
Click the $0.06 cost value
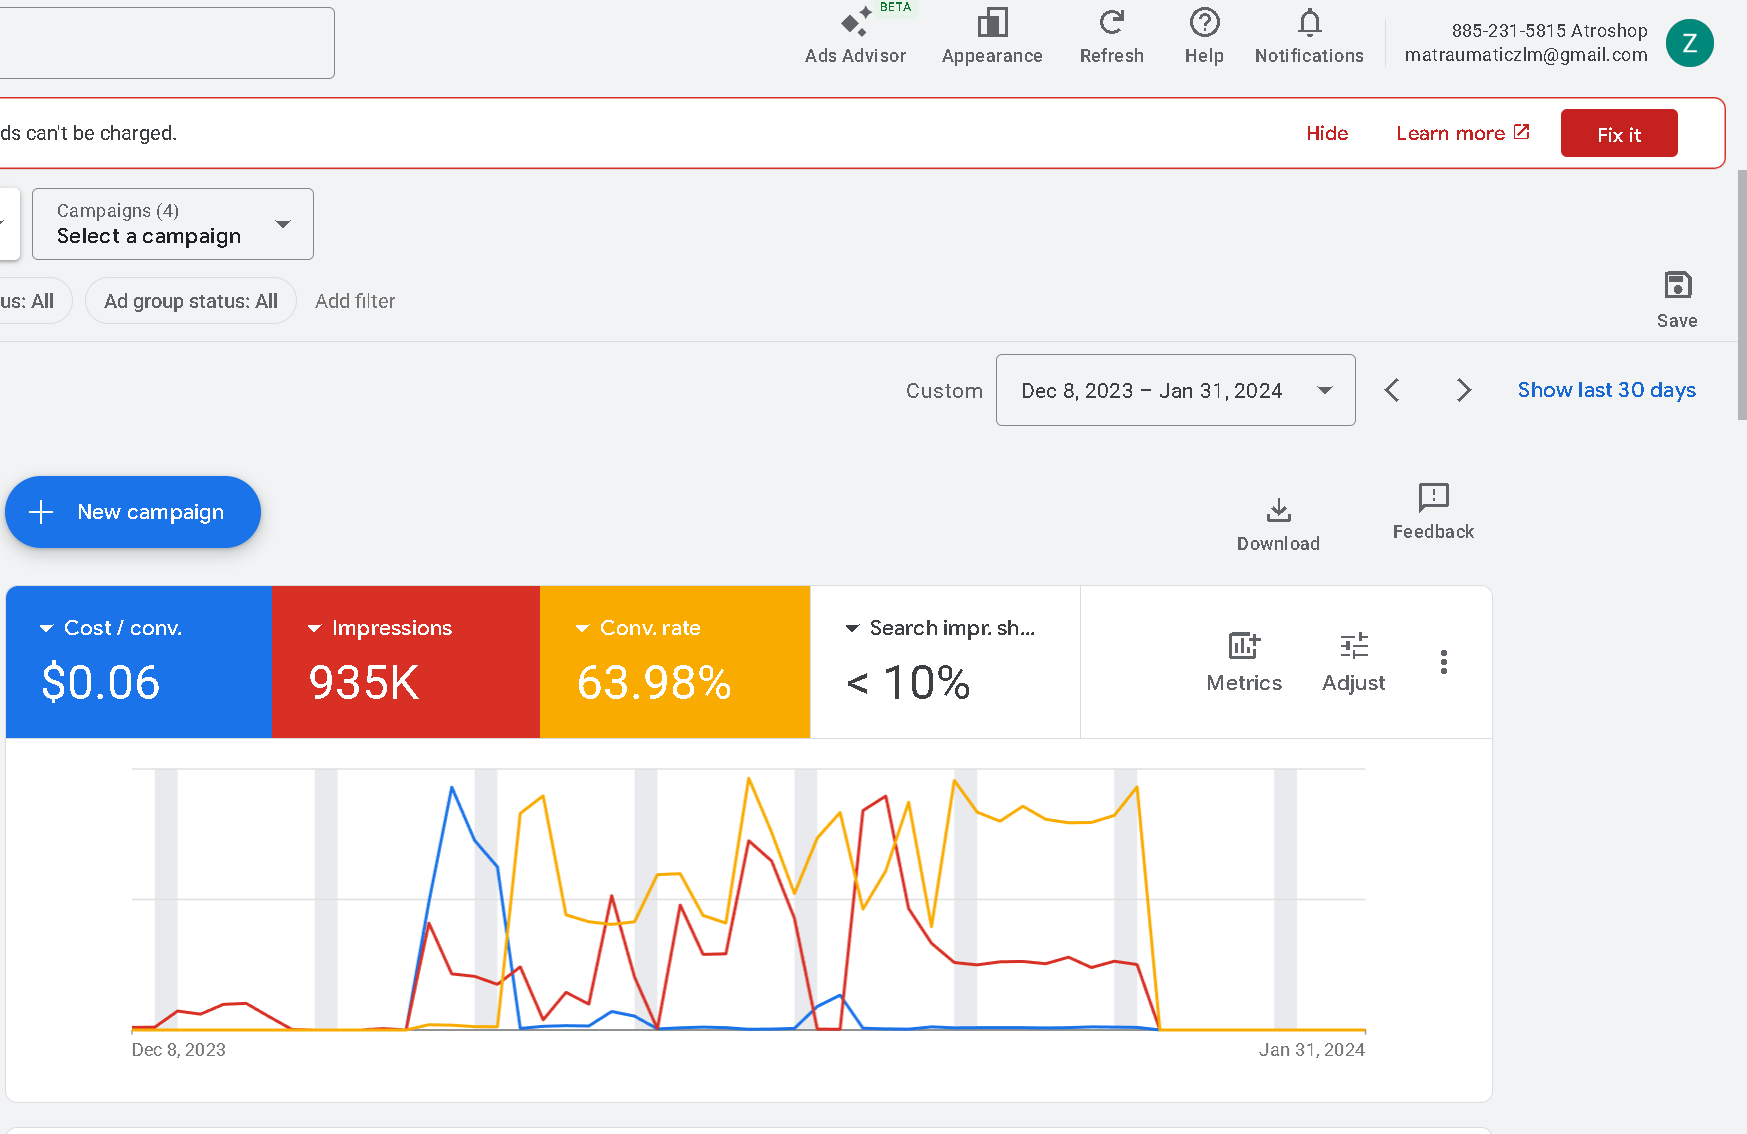[x=101, y=683]
